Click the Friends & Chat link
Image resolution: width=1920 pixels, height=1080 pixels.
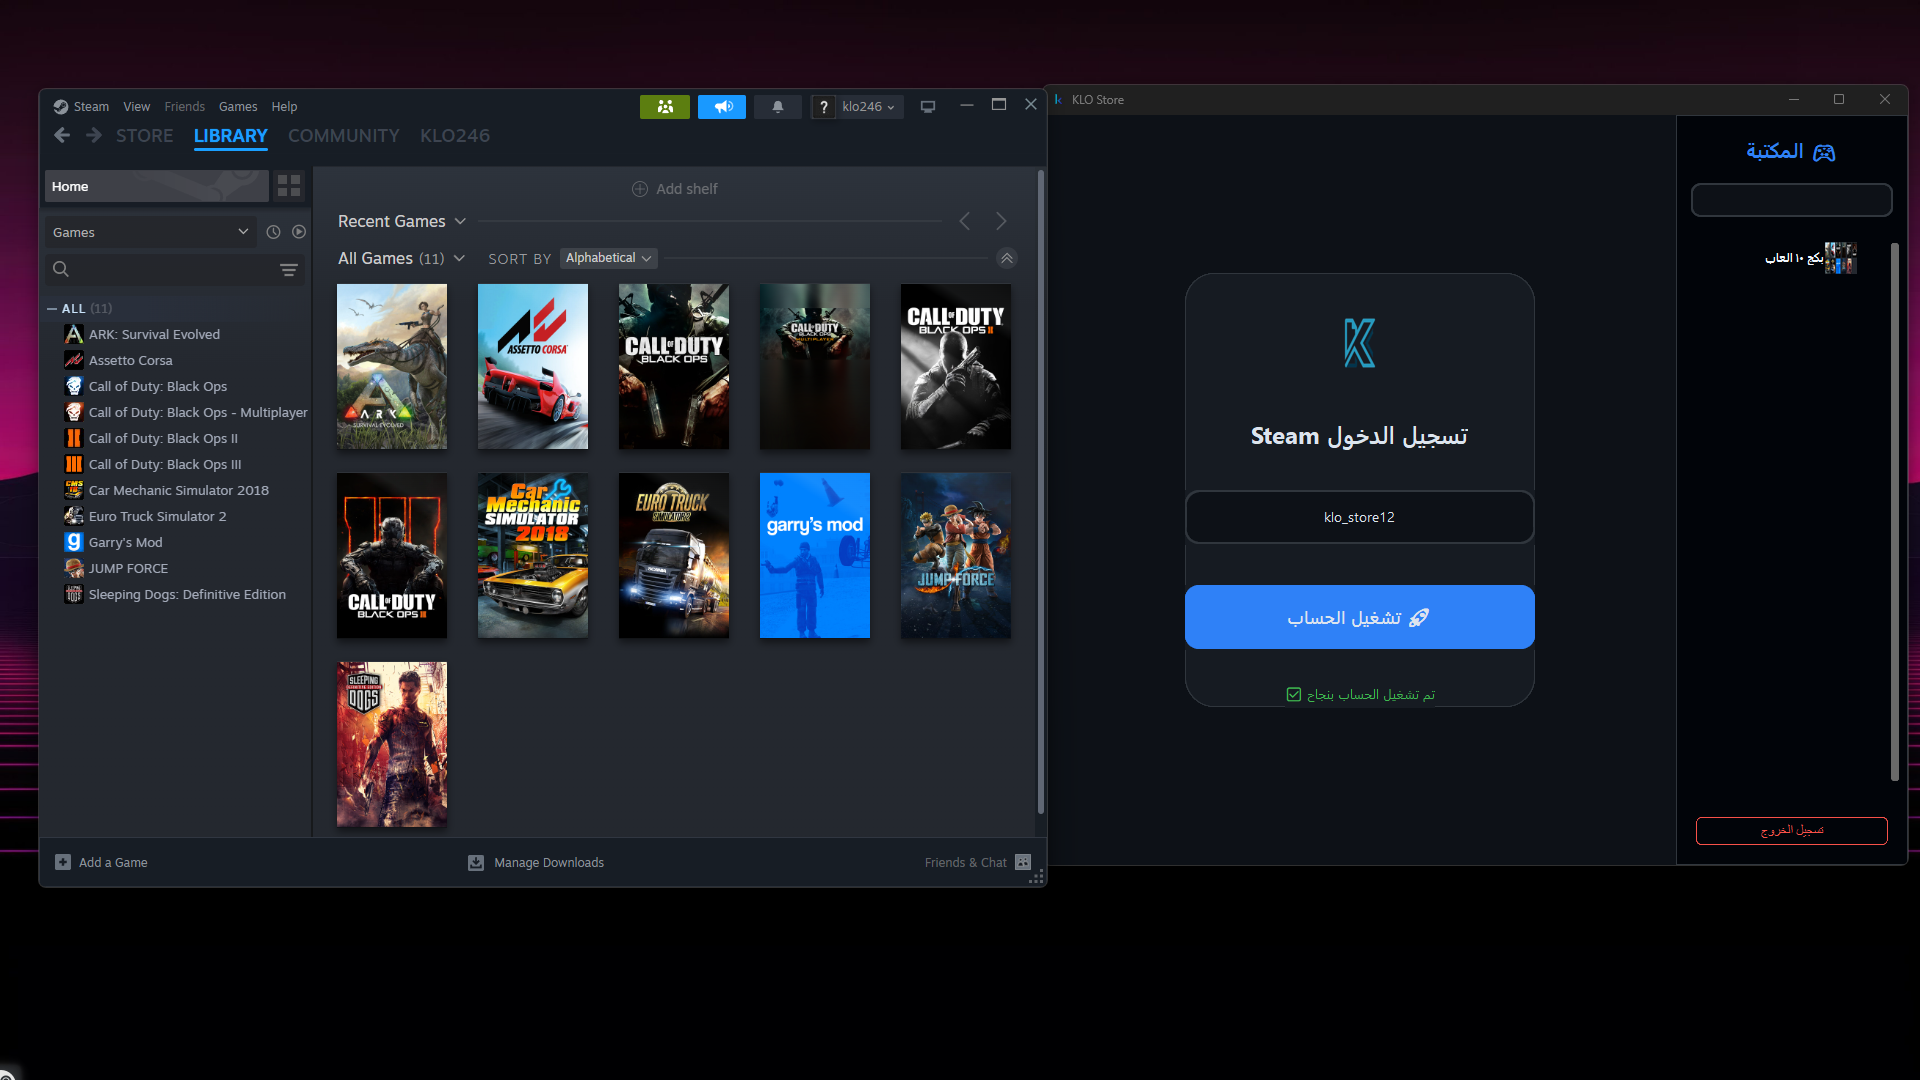(966, 862)
